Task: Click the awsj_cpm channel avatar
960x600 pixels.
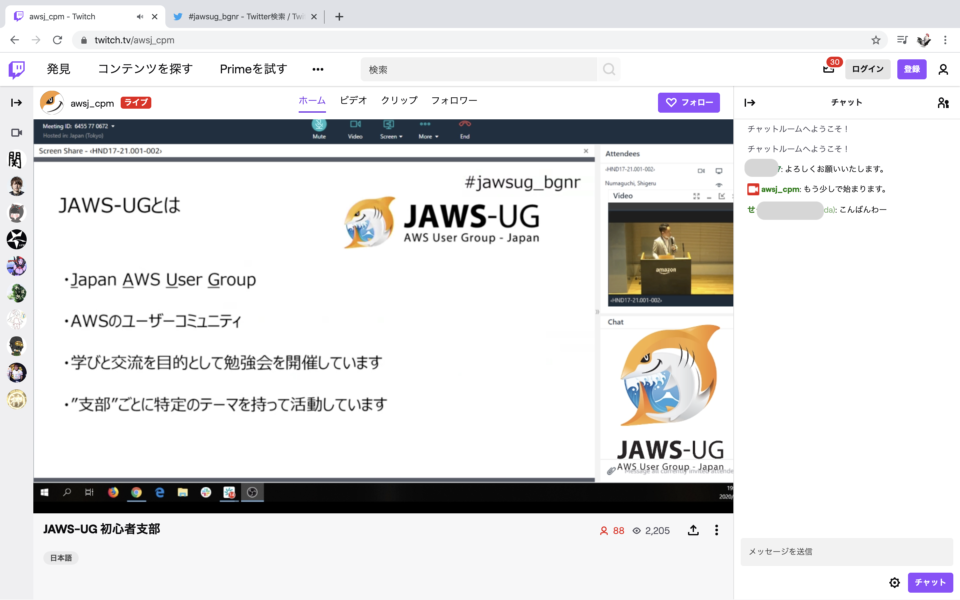Action: pyautogui.click(x=52, y=102)
